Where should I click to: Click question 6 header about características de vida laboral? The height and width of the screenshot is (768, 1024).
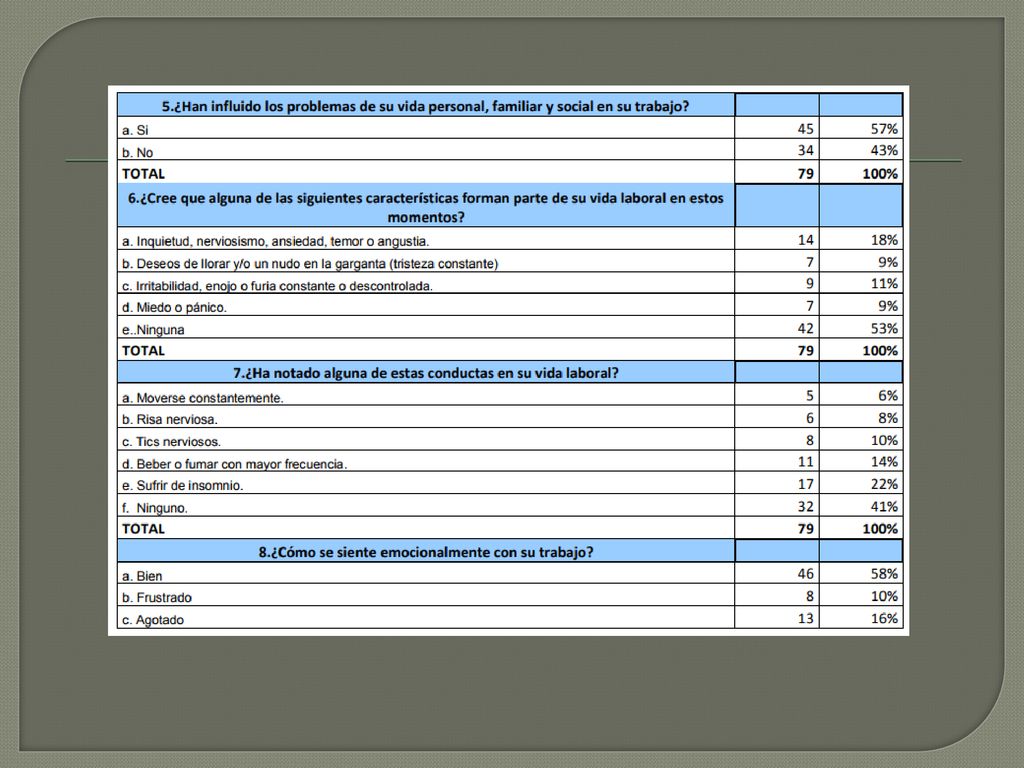[426, 207]
